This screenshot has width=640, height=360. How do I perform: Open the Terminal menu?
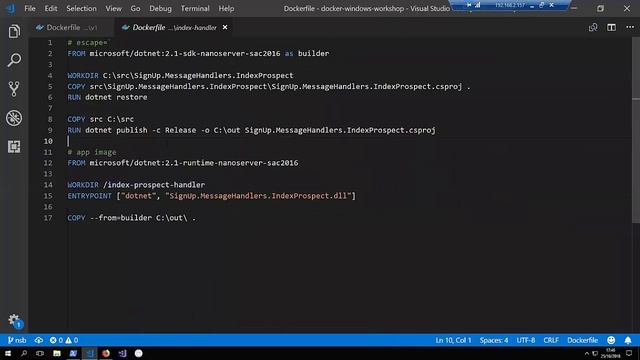click(195, 8)
